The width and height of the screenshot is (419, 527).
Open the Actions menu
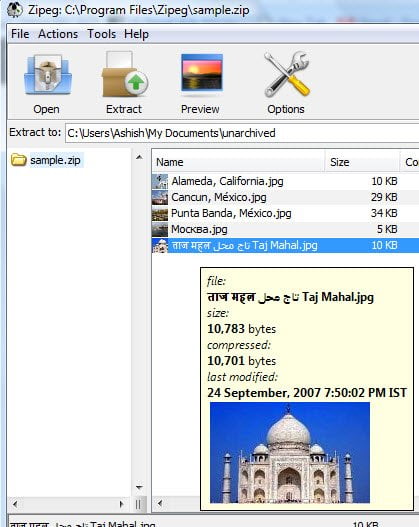[58, 34]
